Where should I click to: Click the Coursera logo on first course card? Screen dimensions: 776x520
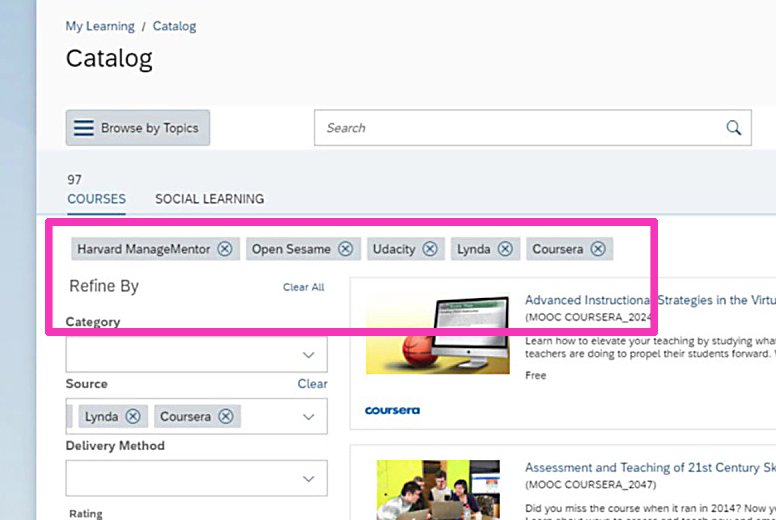[x=392, y=410]
